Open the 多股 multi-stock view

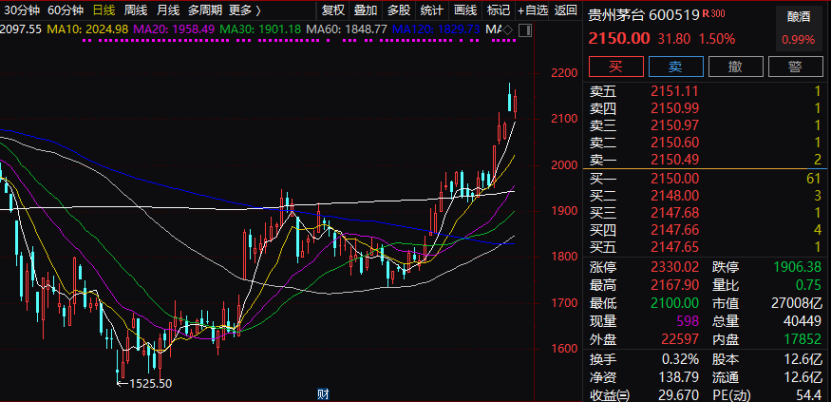click(x=399, y=10)
